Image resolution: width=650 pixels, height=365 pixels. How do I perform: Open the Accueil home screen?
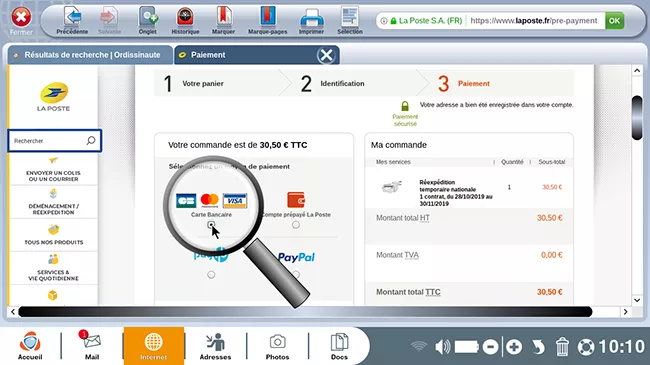[x=30, y=346]
